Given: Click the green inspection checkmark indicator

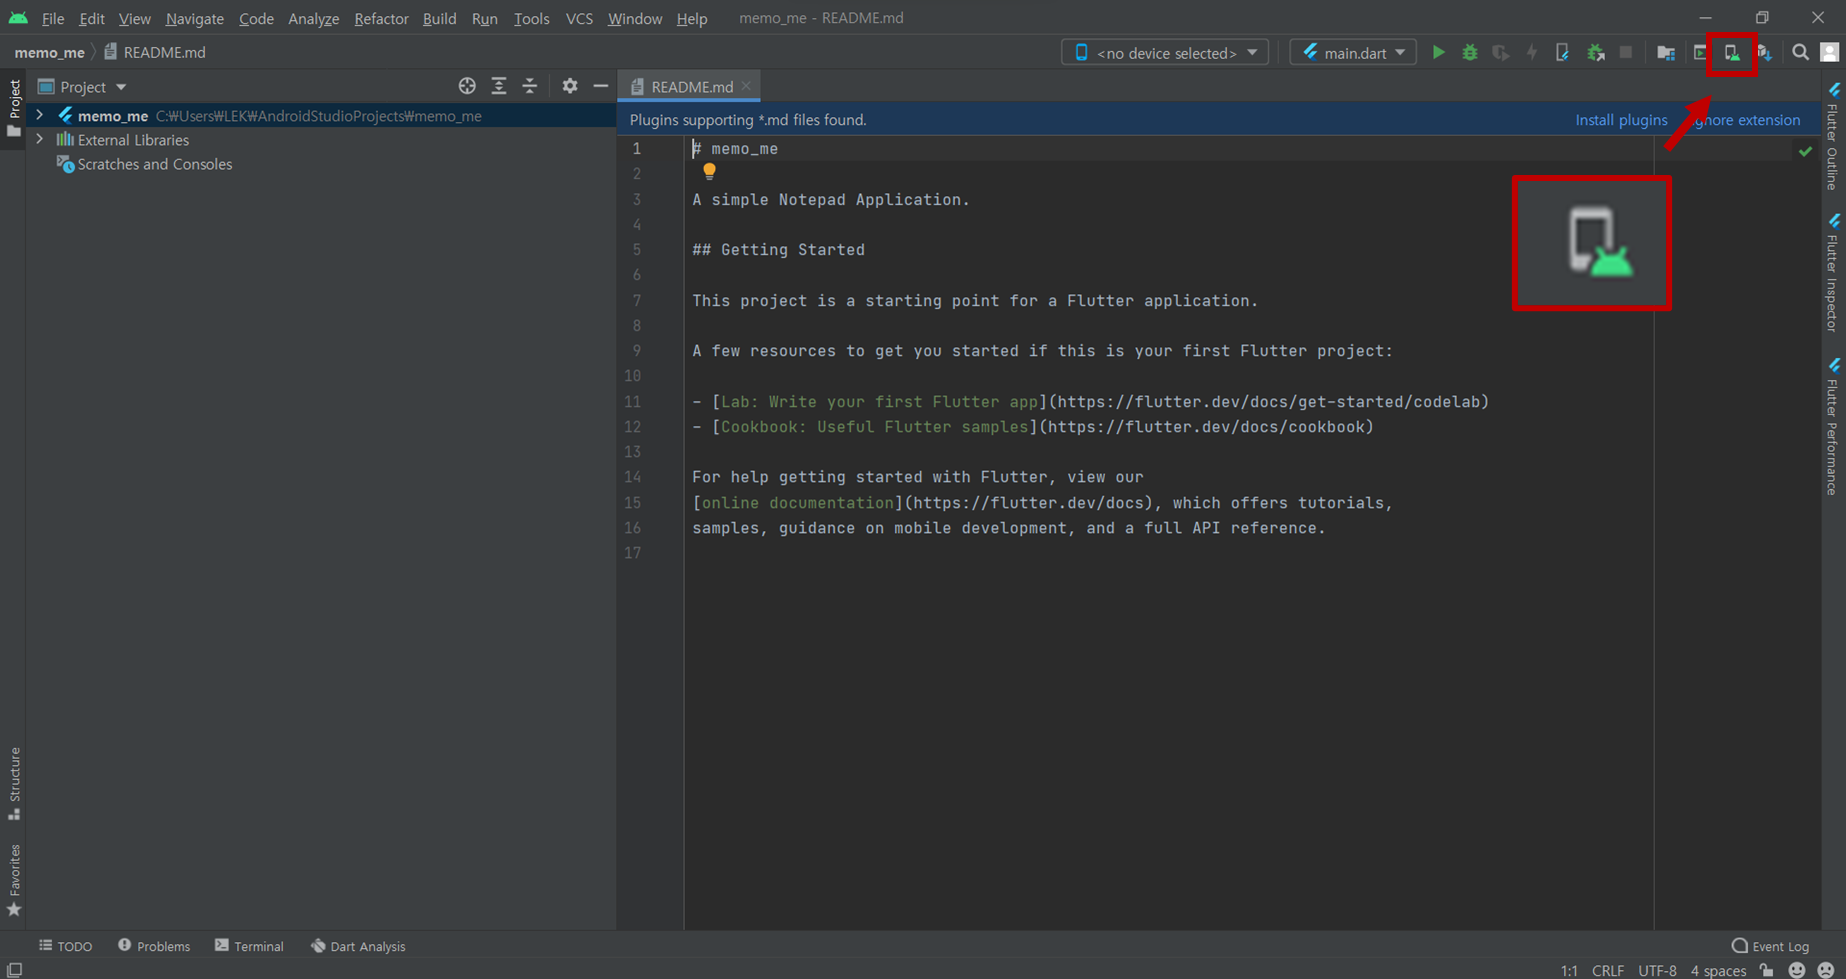Looking at the screenshot, I should 1805,151.
